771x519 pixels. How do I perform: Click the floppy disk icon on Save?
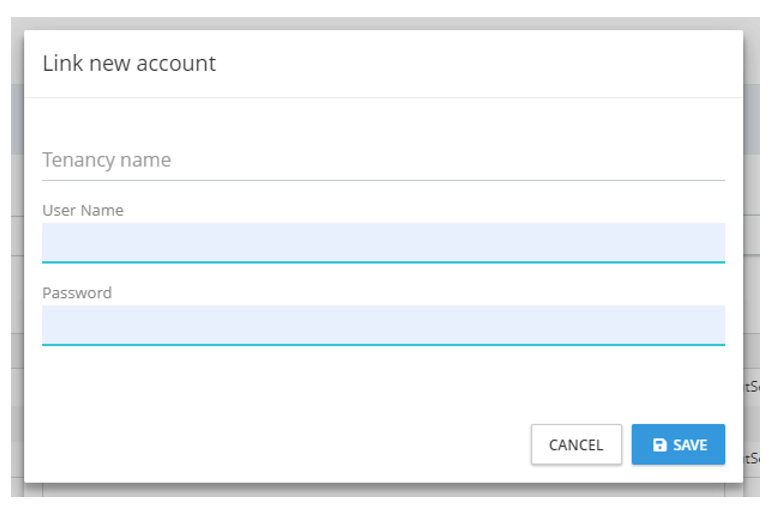[x=659, y=445]
